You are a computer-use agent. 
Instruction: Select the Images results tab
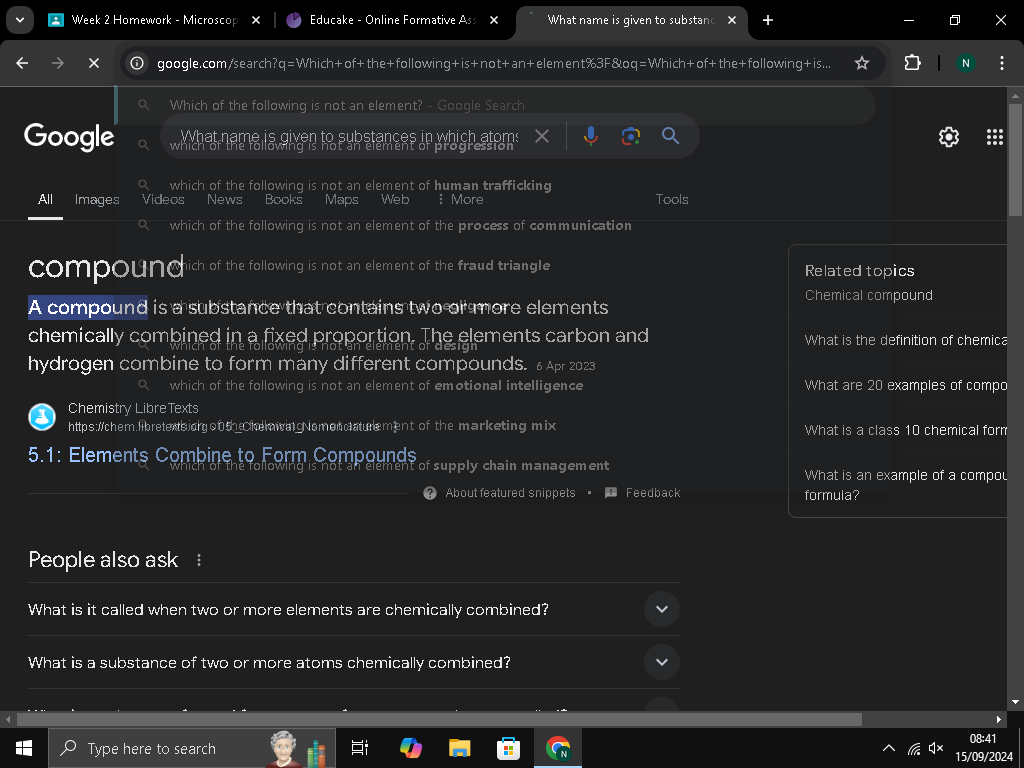point(97,199)
